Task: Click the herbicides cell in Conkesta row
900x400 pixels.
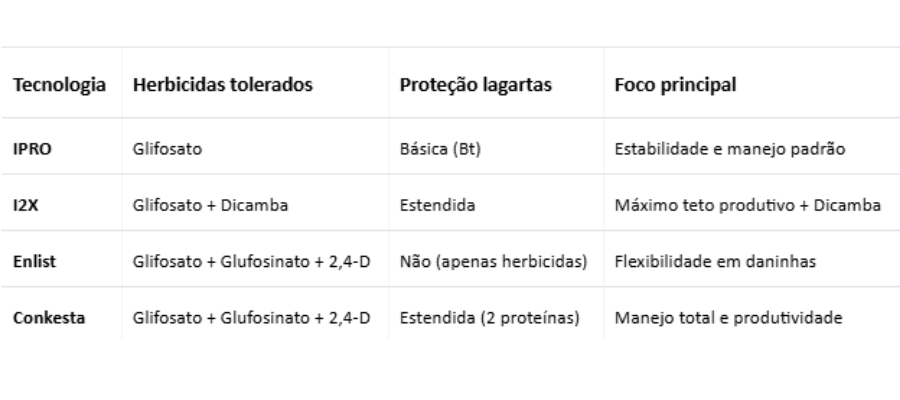Action: click(x=251, y=318)
